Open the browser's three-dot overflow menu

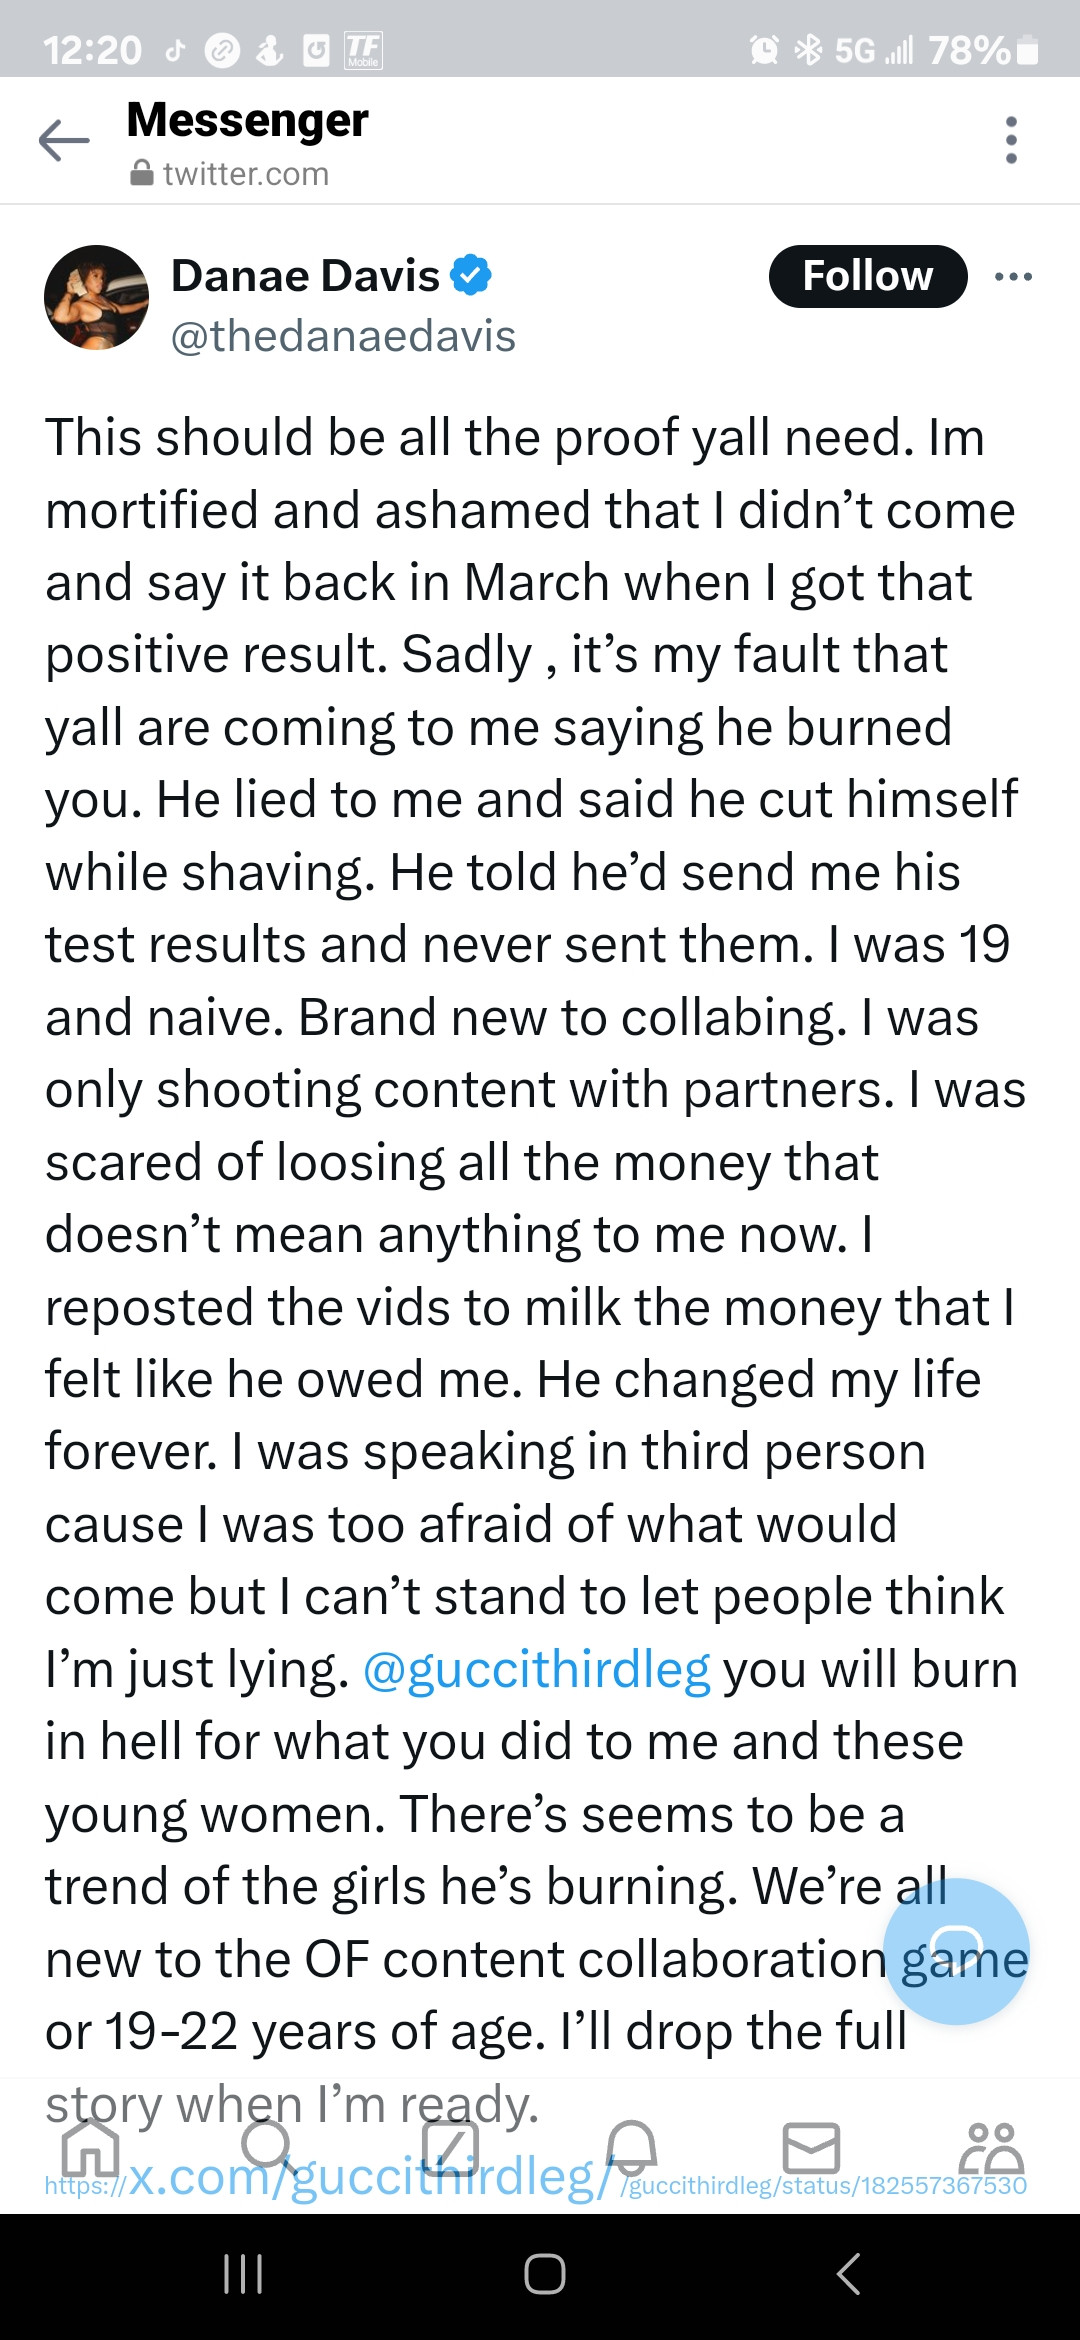pos(1011,140)
